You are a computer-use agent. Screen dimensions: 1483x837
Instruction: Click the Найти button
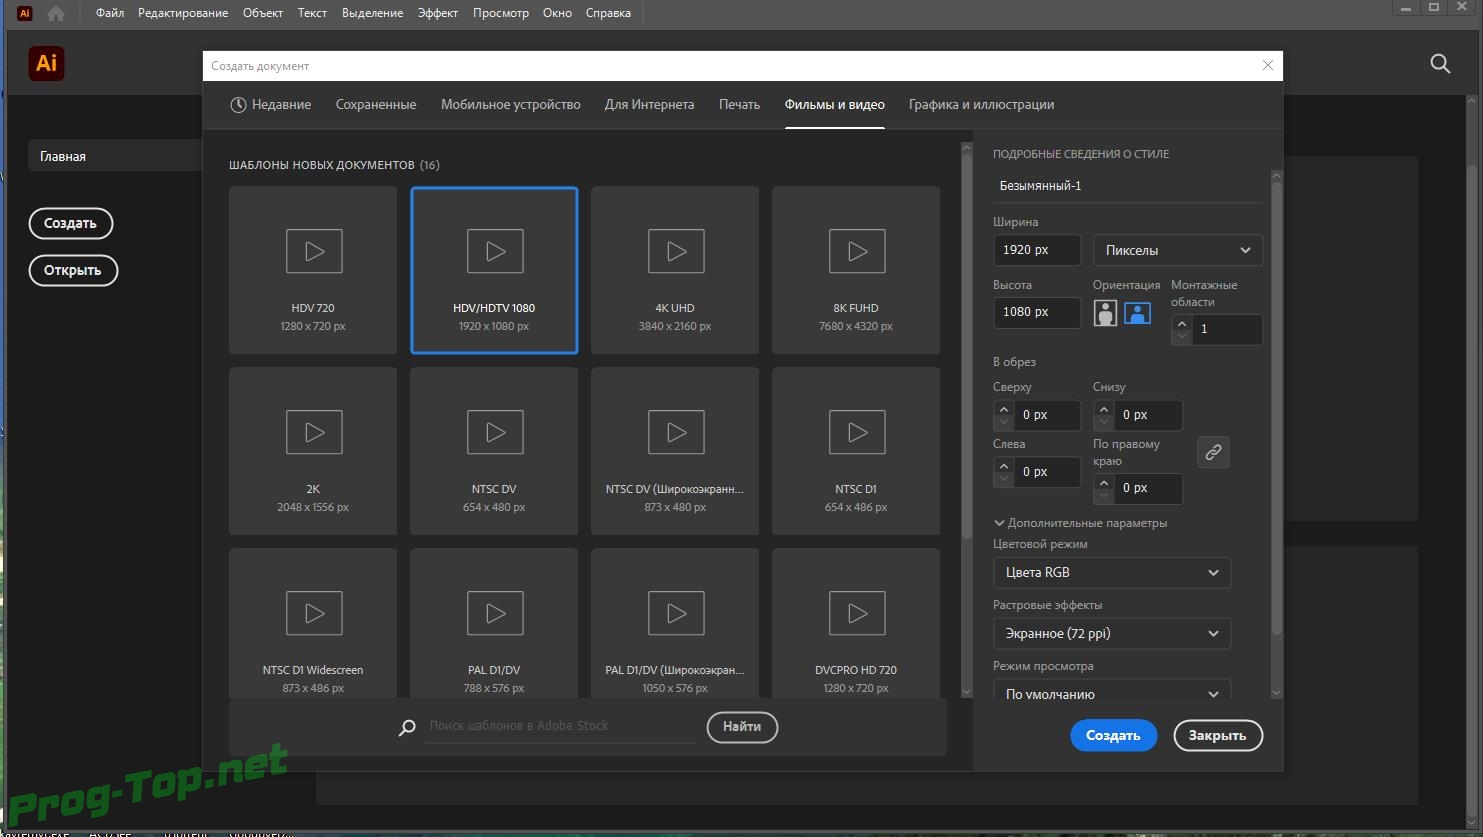[742, 727]
